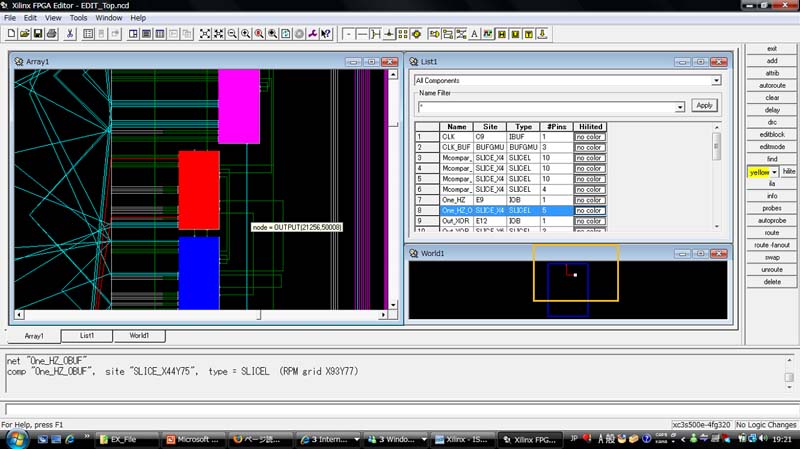Open the File menu

[10, 18]
